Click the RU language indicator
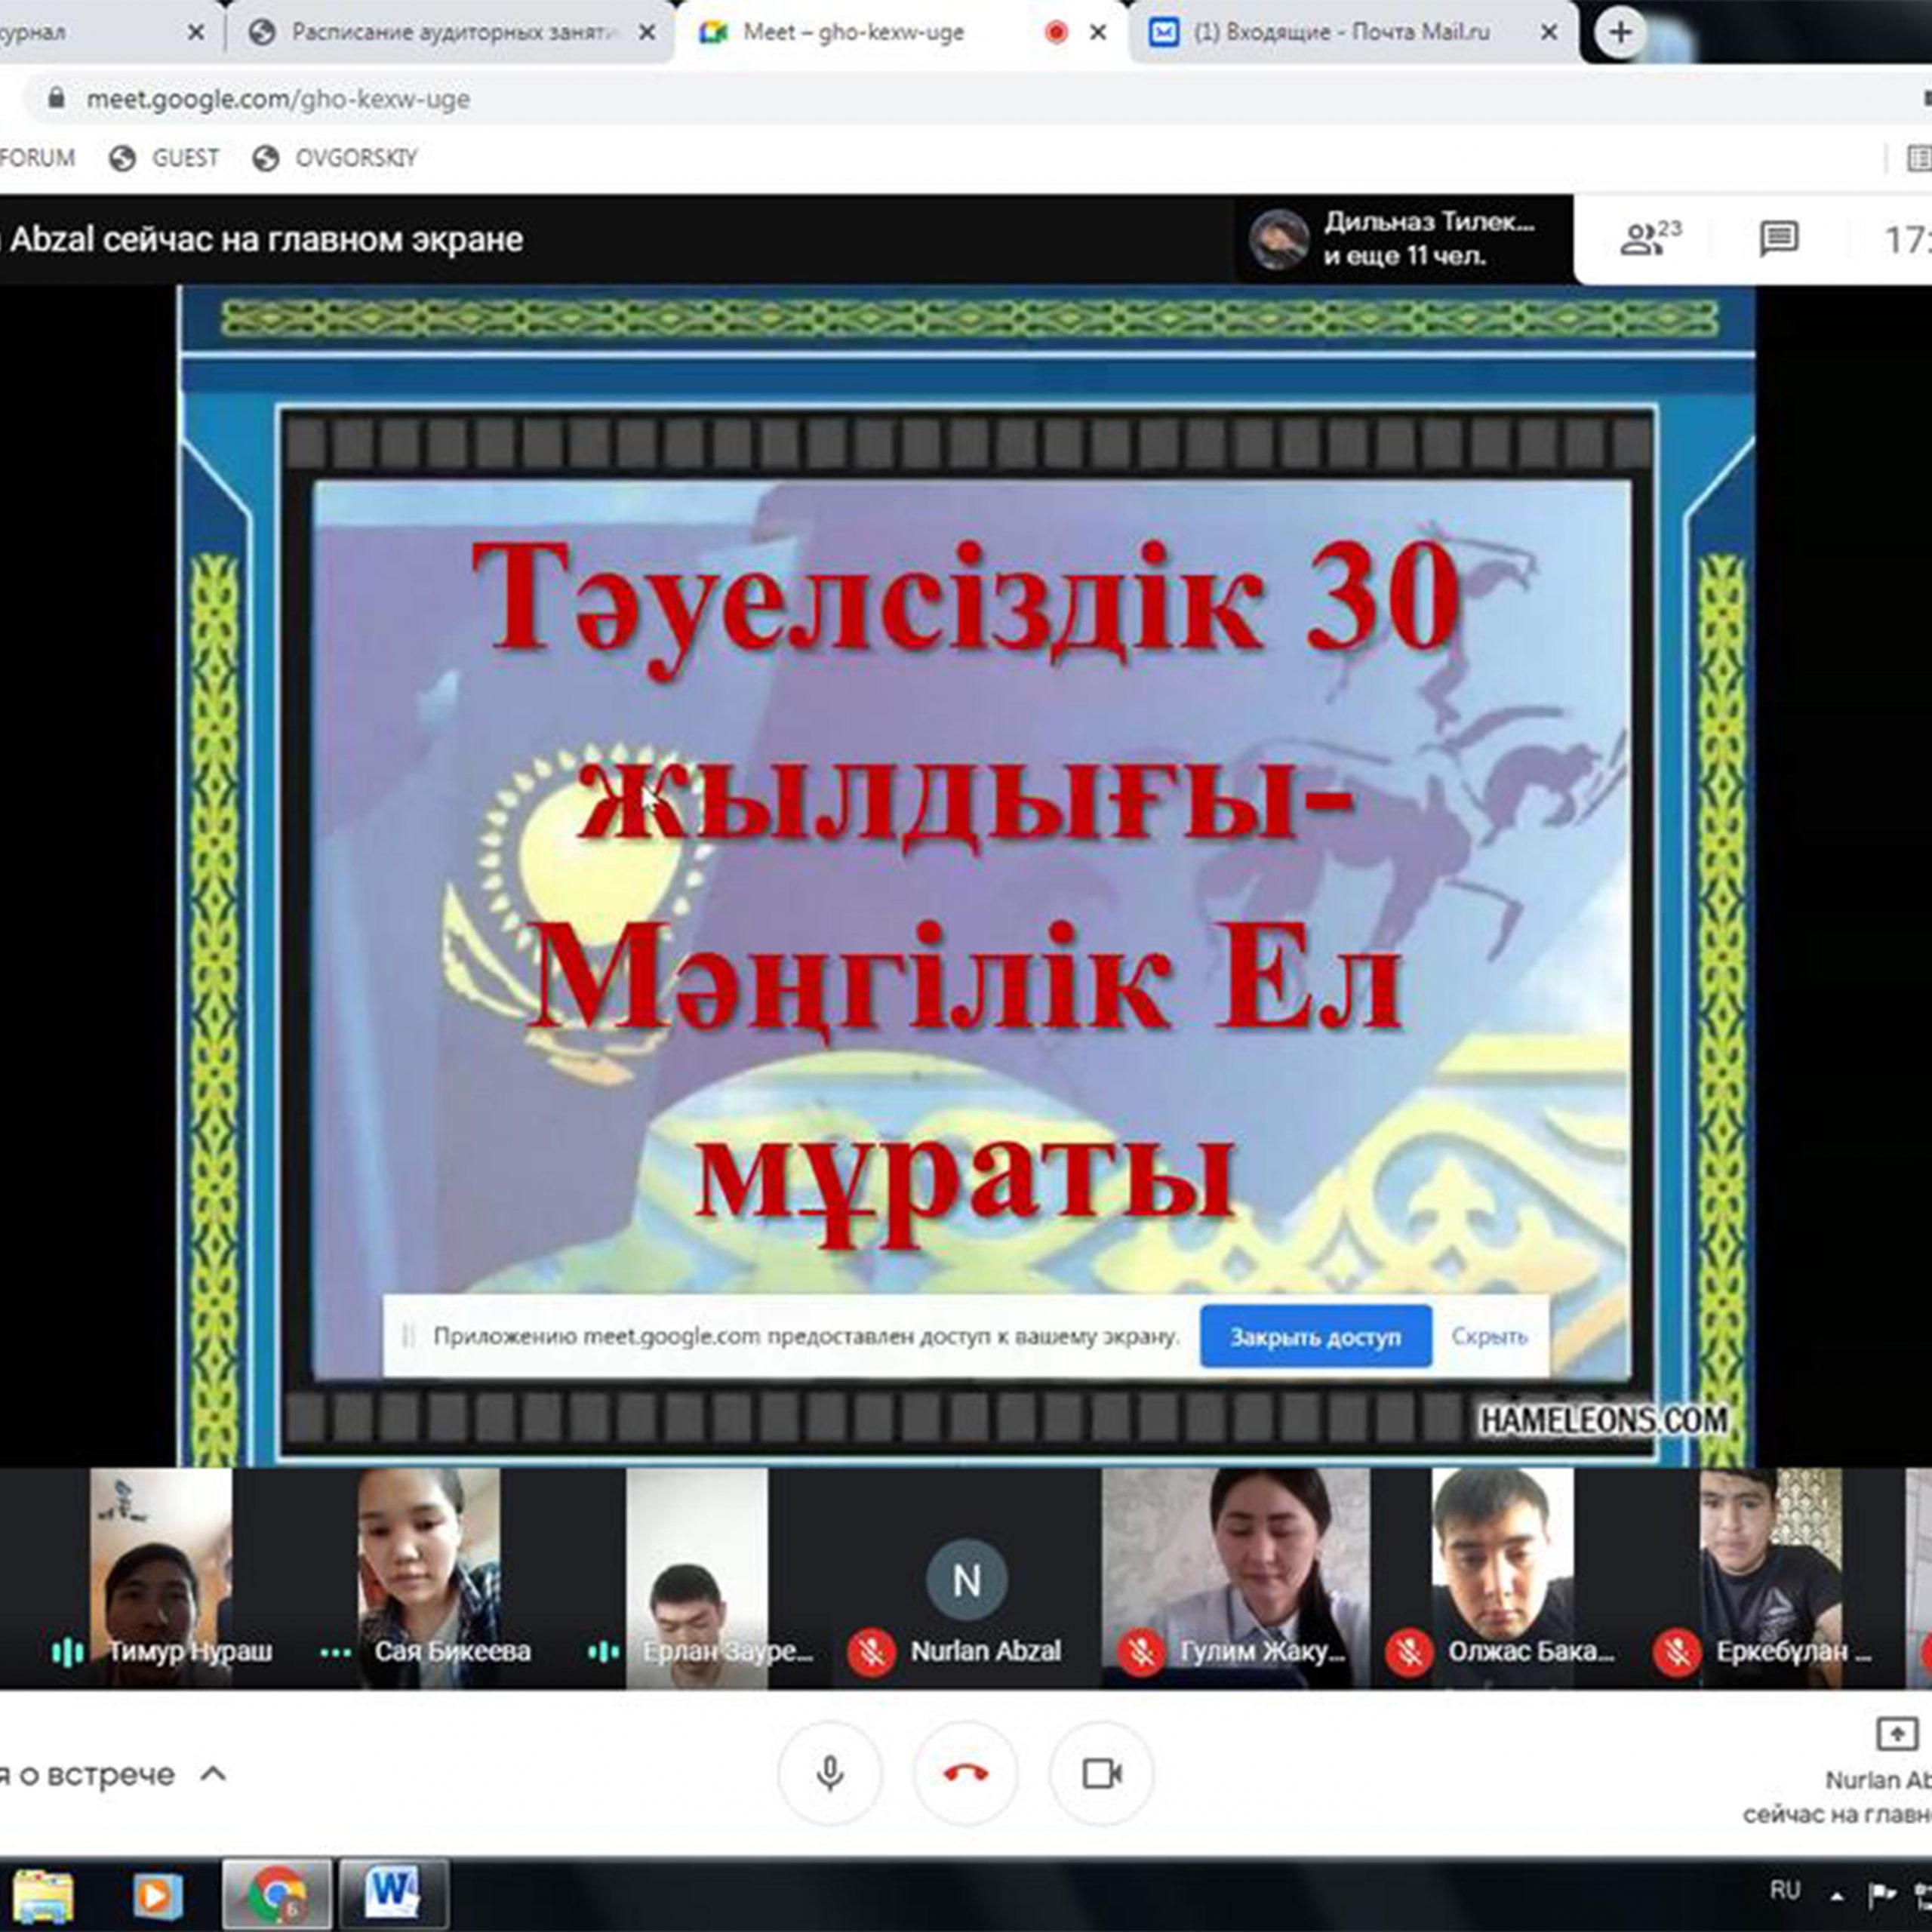This screenshot has height=1932, width=1932. tap(1785, 1889)
